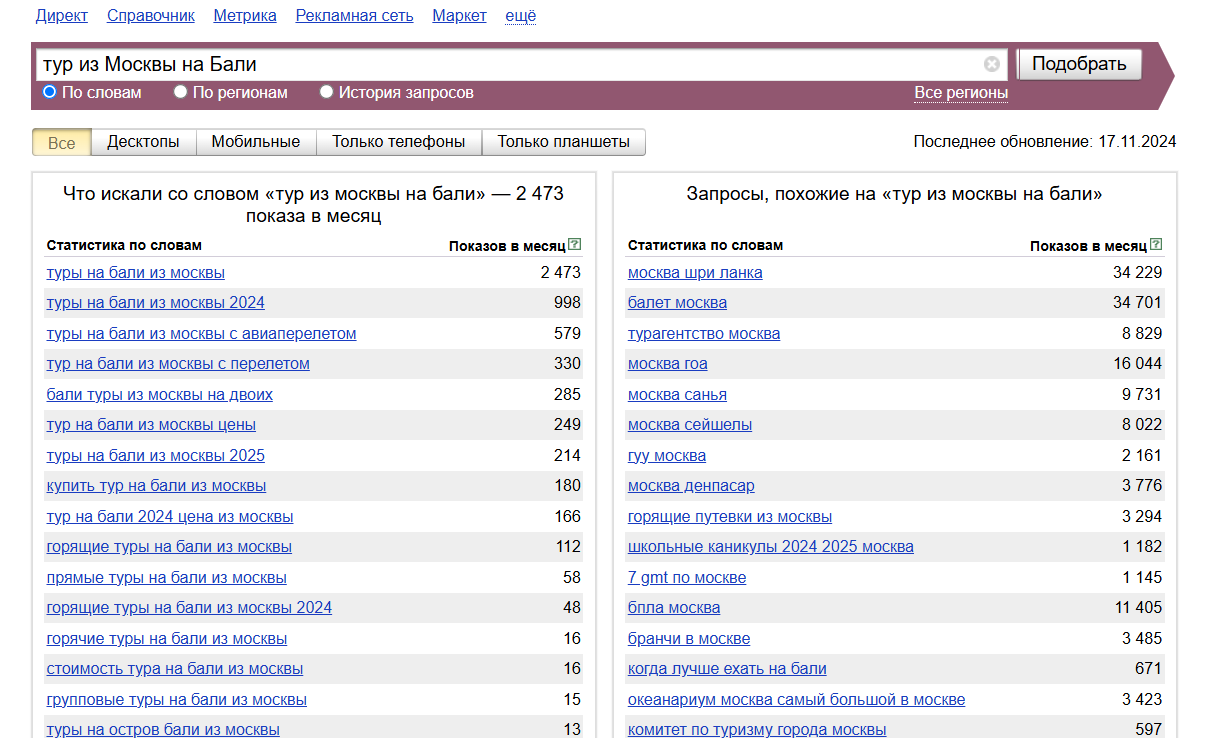
Task: Select the 'По словам' radio button
Action: pos(49,92)
